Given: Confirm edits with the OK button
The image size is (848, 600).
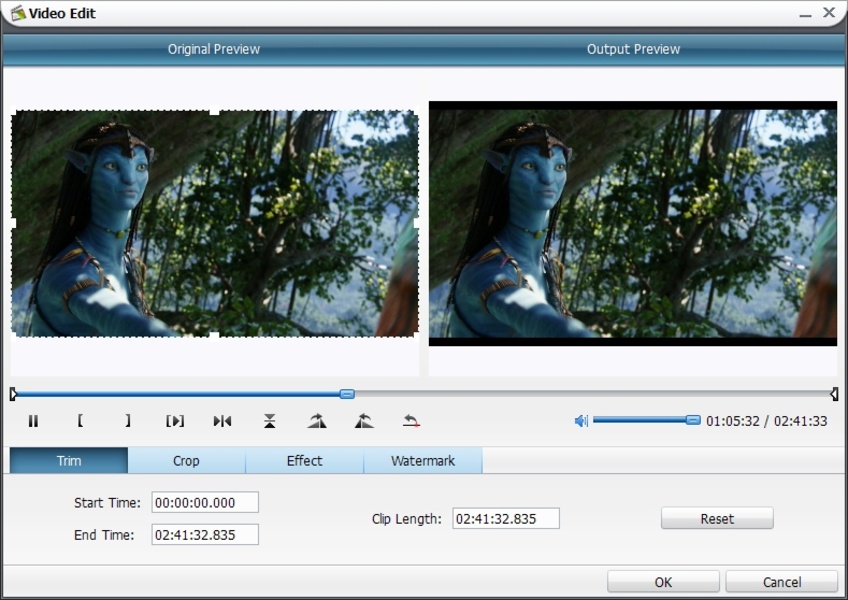Looking at the screenshot, I should point(663,582).
